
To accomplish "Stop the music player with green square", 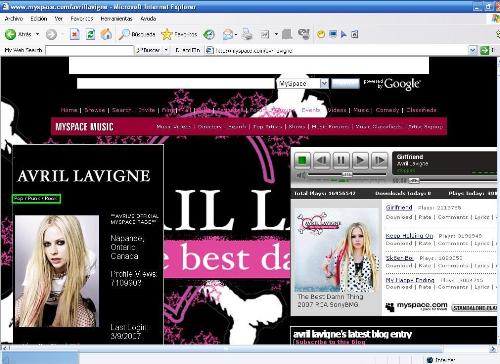I will [x=302, y=160].
